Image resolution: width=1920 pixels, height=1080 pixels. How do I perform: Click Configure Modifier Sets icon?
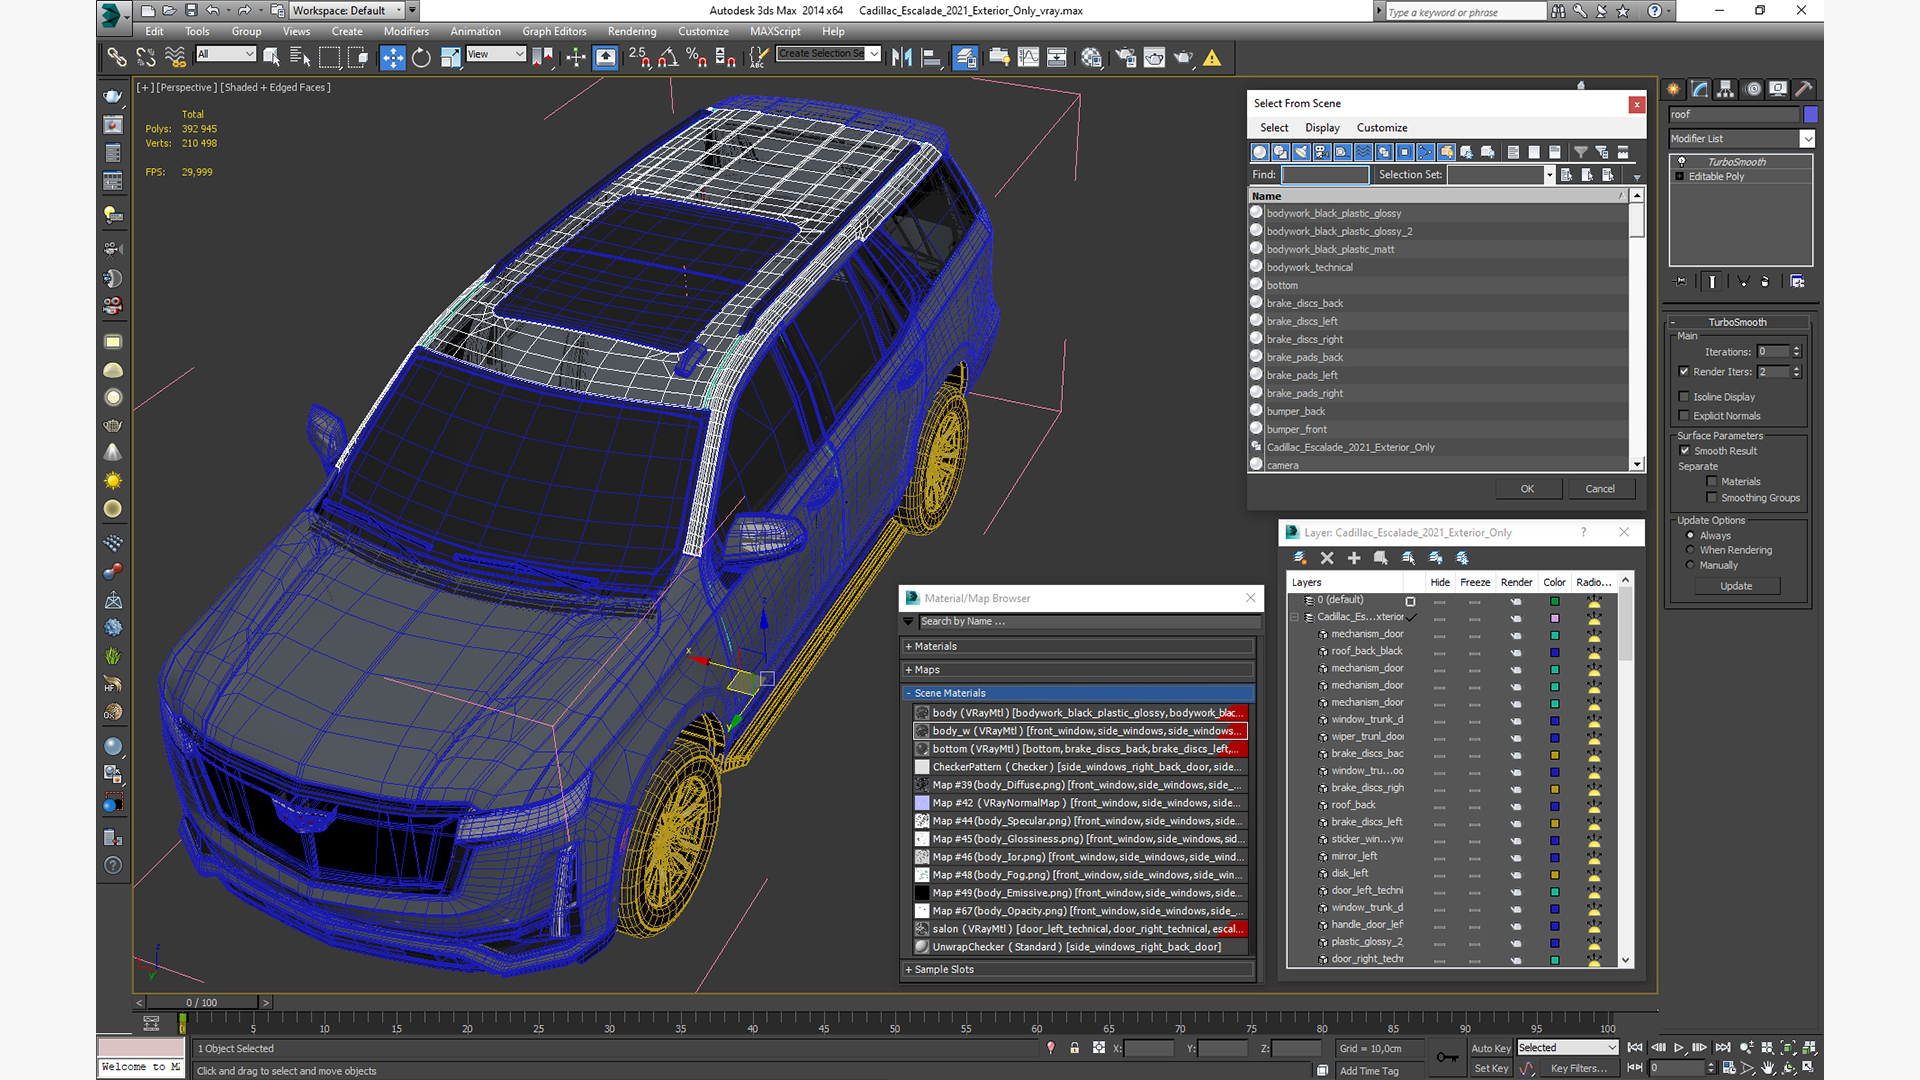[1797, 282]
